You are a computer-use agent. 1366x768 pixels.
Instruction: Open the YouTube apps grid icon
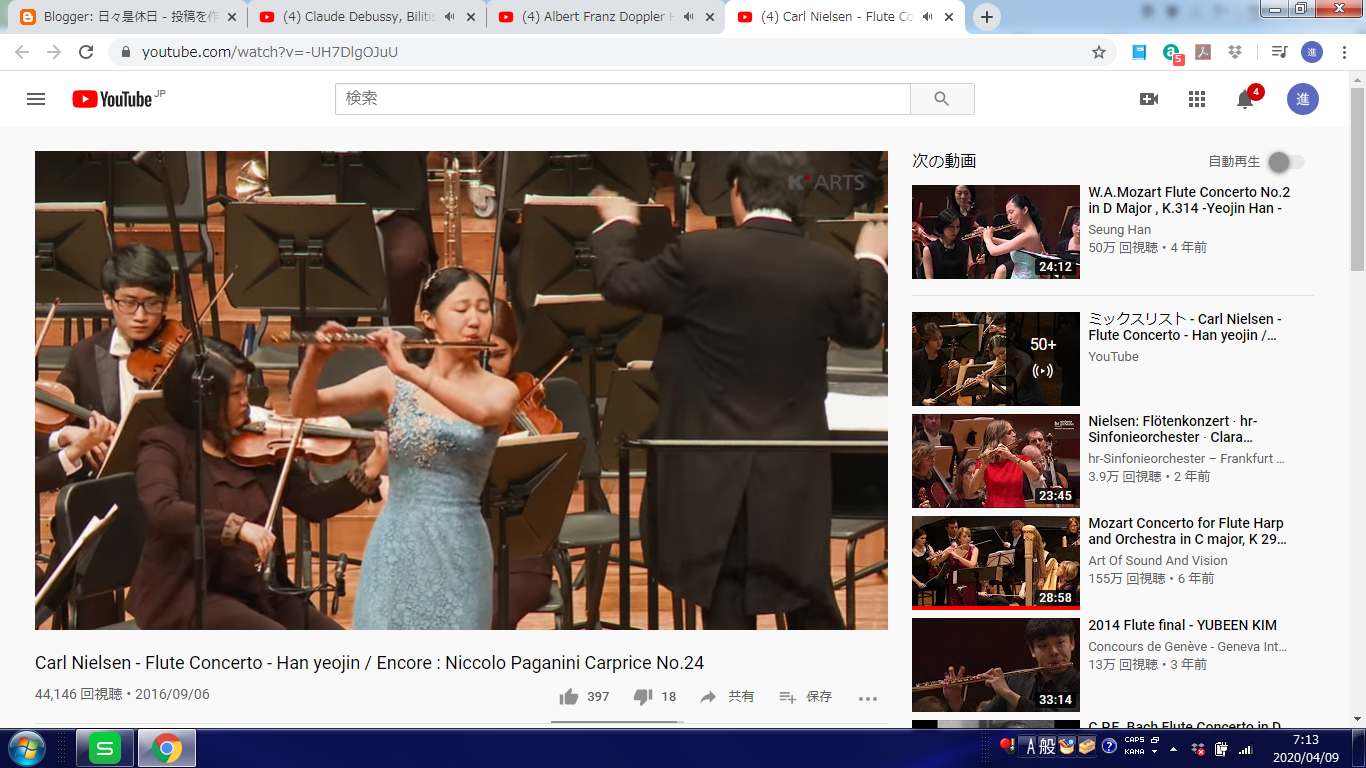click(1197, 99)
